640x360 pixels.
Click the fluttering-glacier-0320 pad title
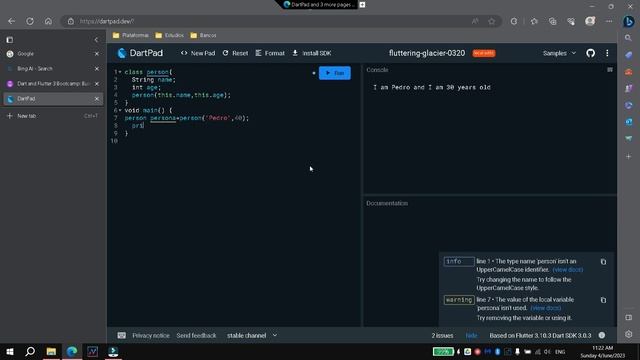pyautogui.click(x=427, y=53)
